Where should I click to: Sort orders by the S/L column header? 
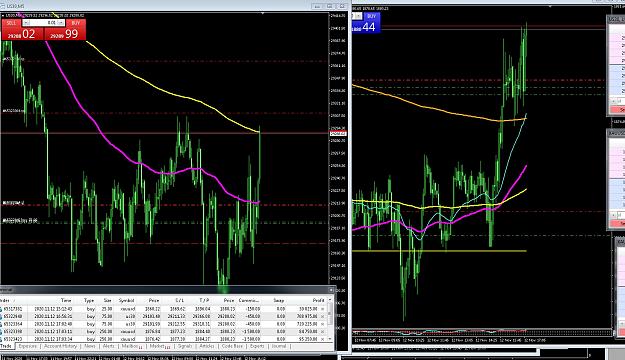point(179,301)
